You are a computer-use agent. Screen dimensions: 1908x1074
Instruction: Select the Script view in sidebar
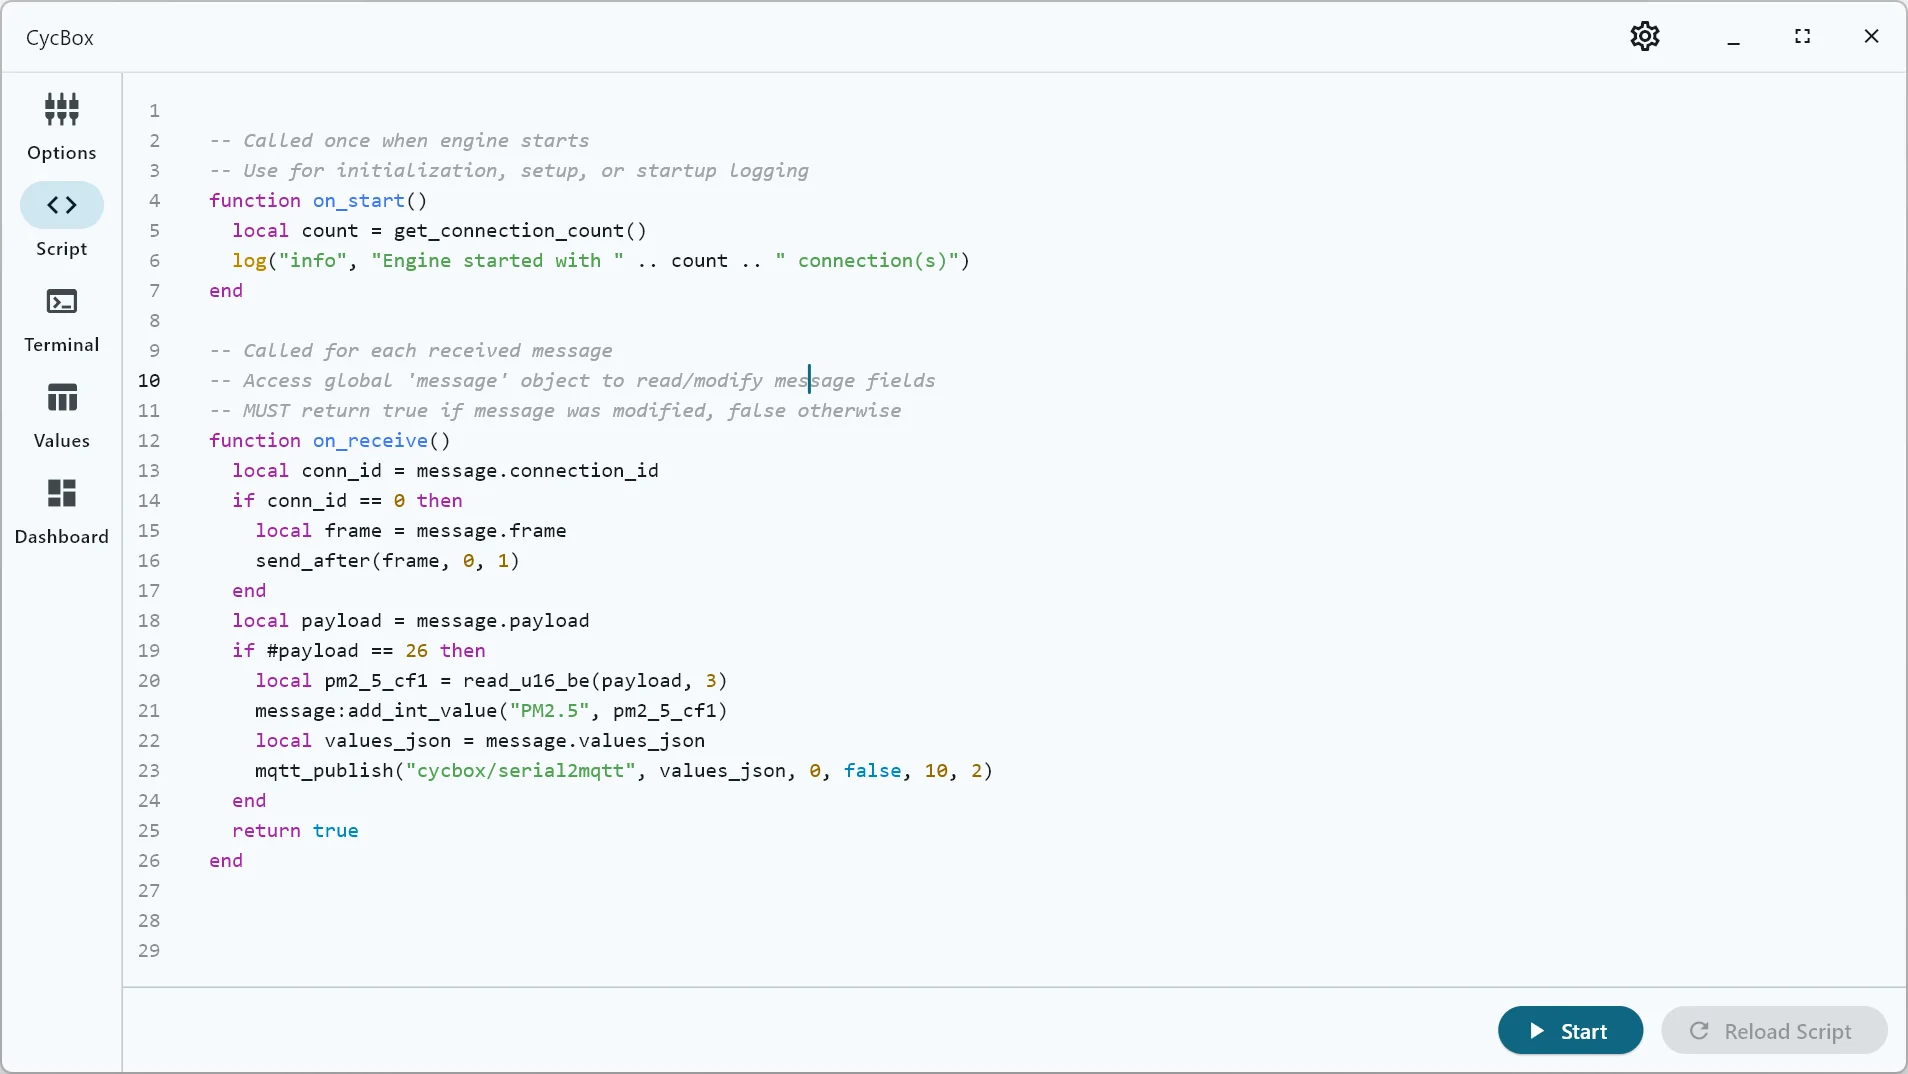pyautogui.click(x=62, y=222)
